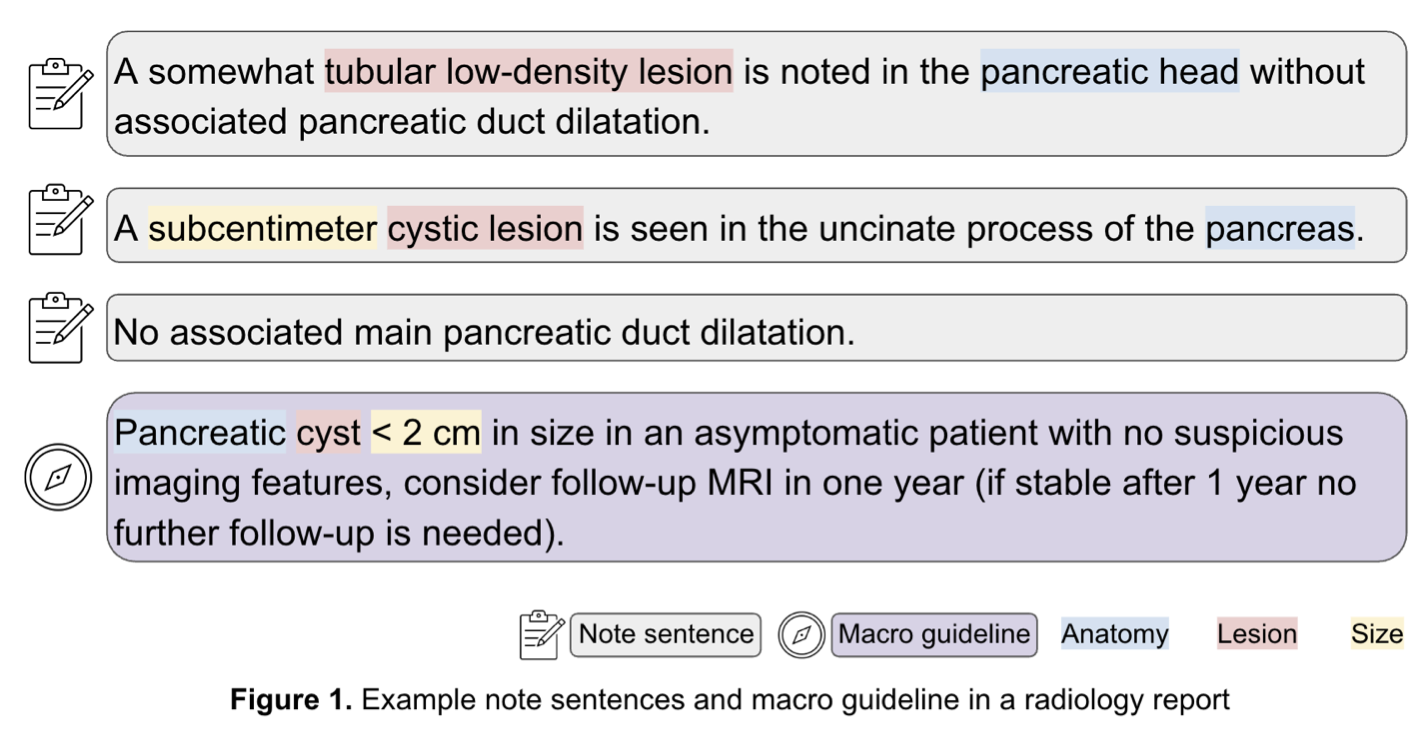Click the 'Macro guideline' legend box
The width and height of the screenshot is (1428, 748).
point(933,634)
